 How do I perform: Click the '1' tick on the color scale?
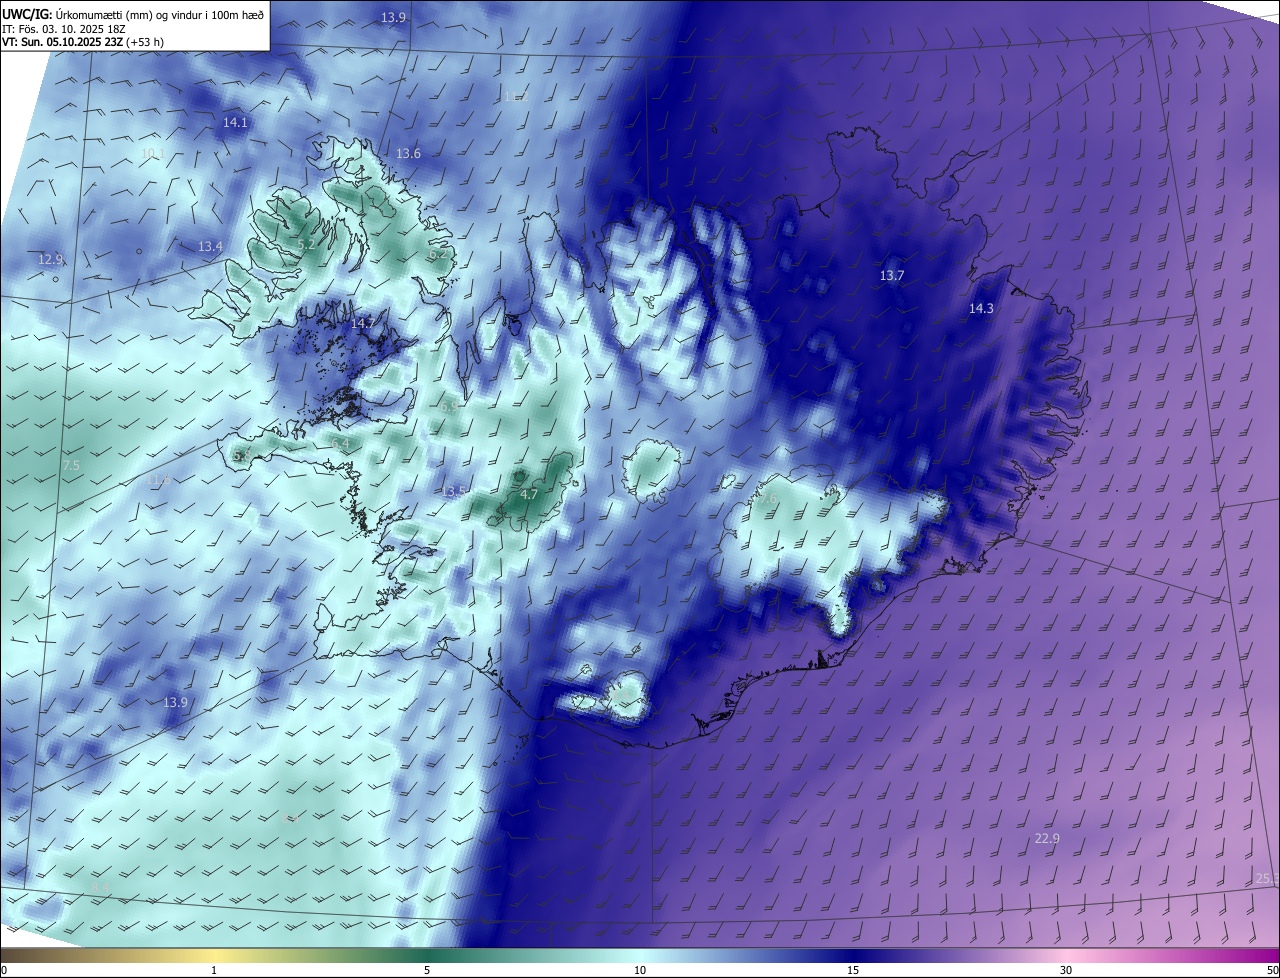tap(214, 970)
